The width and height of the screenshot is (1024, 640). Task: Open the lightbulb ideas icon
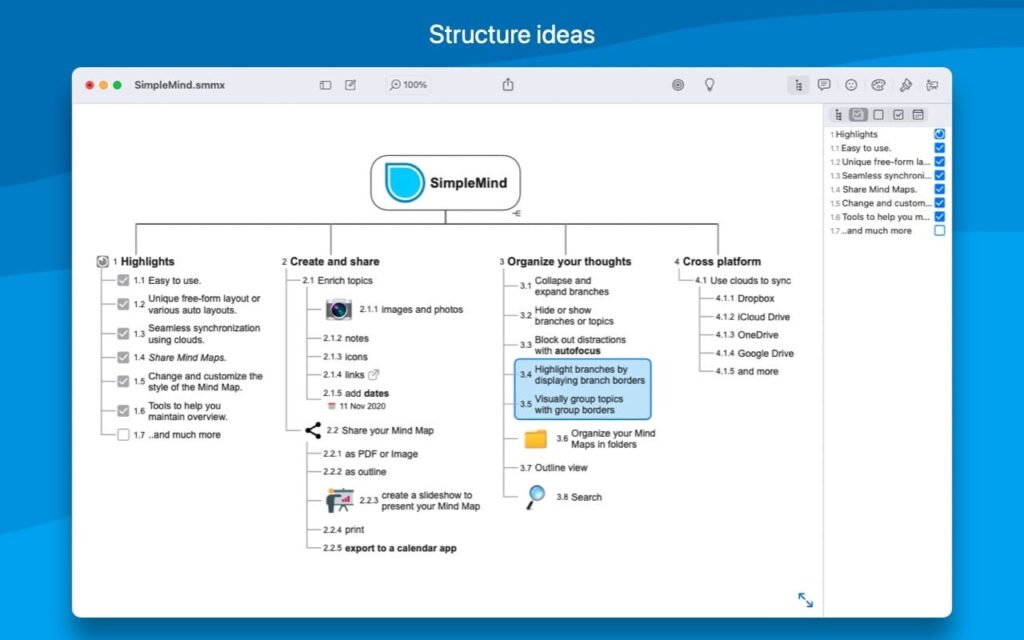coord(710,85)
